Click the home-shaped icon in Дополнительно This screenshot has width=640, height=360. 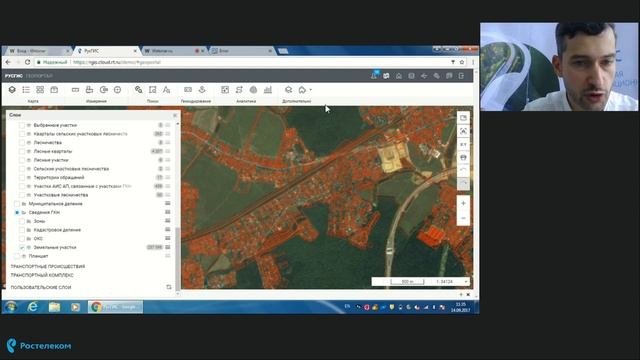[x=302, y=90]
